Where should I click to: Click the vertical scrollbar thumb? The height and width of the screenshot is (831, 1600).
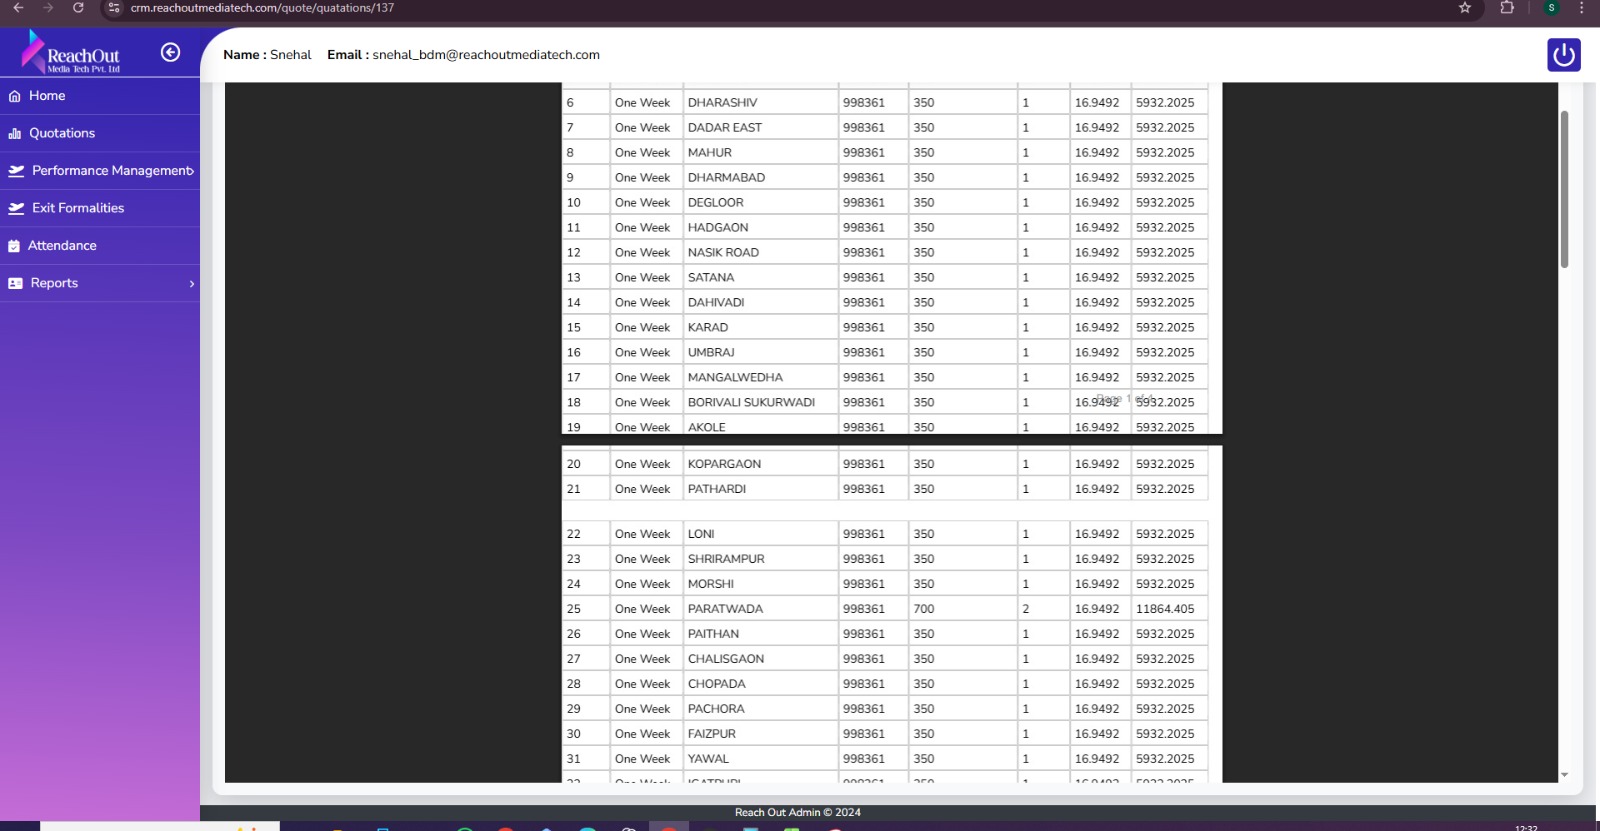[1564, 188]
